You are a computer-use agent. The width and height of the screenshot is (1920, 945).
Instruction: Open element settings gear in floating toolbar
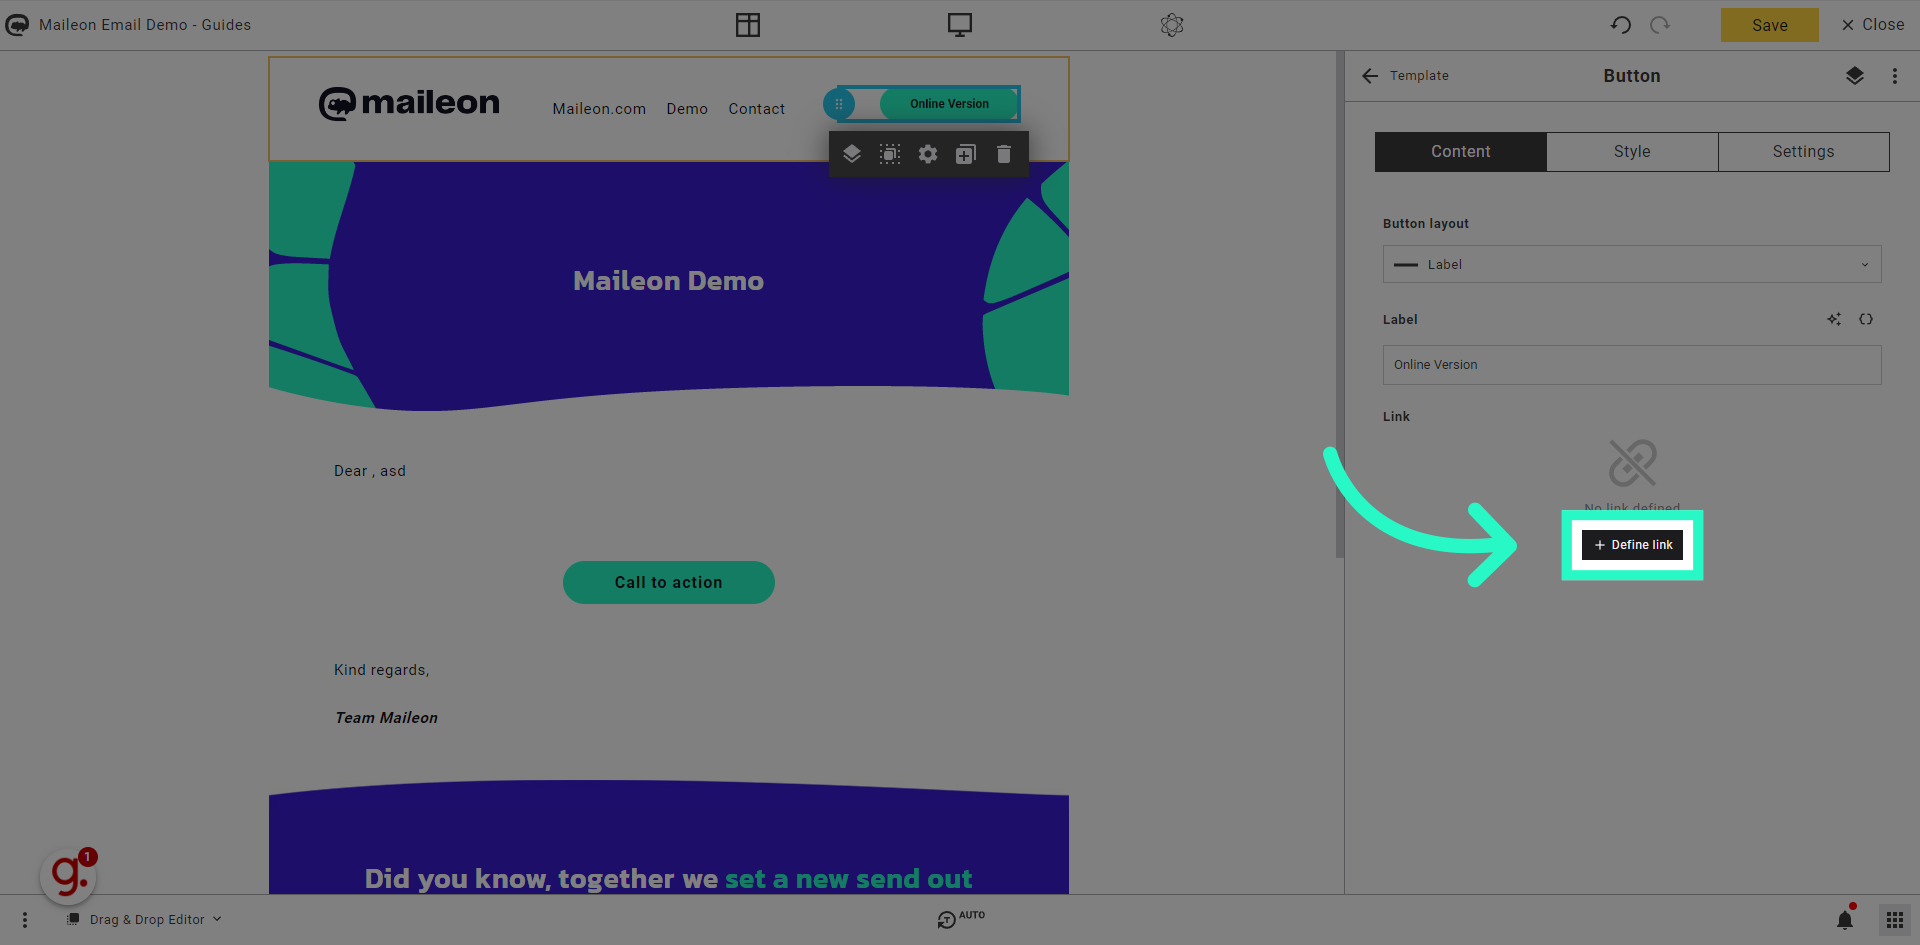pyautogui.click(x=928, y=154)
